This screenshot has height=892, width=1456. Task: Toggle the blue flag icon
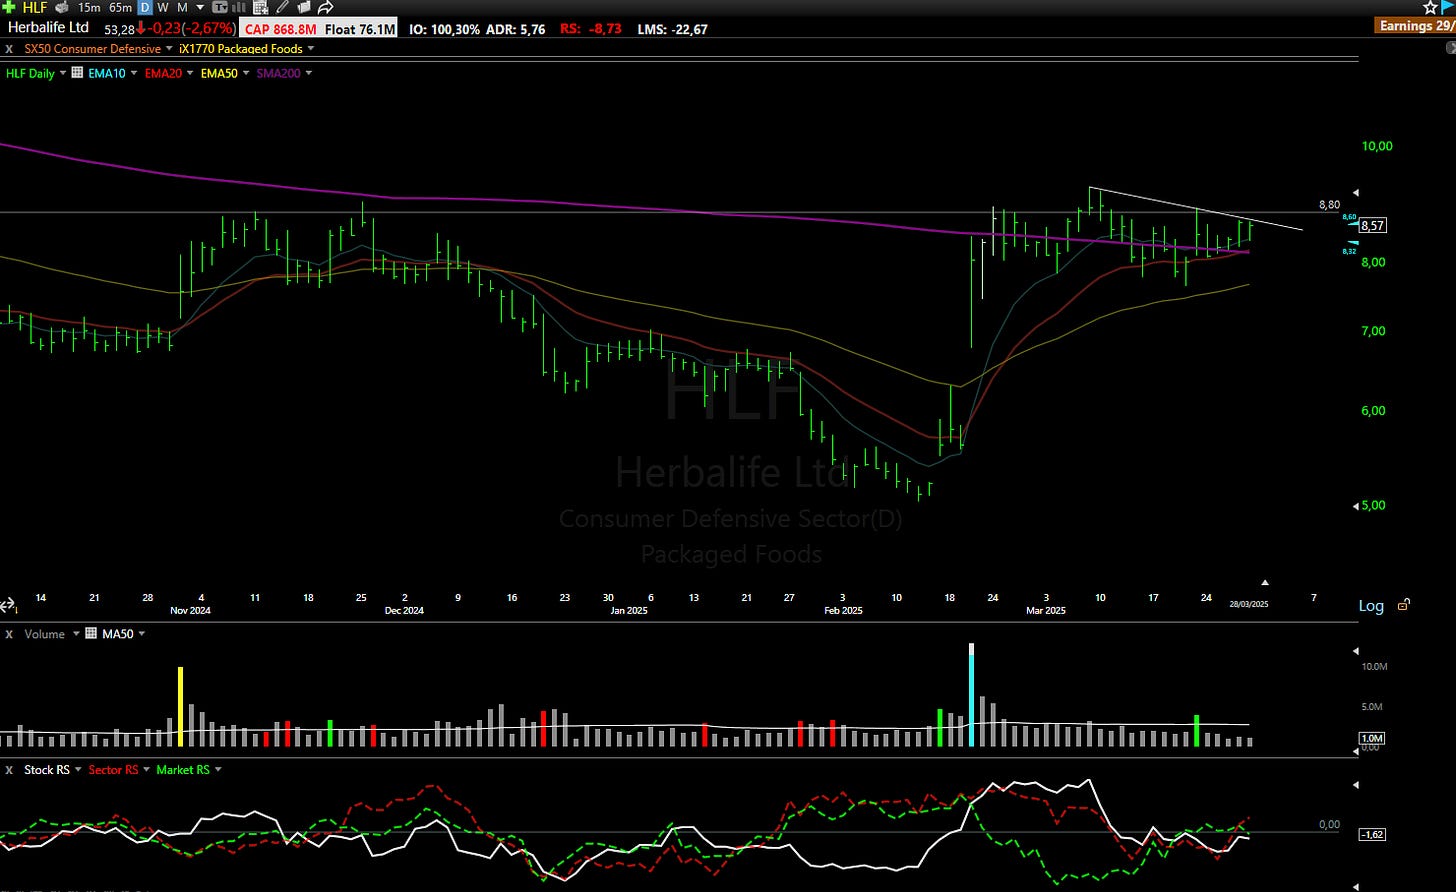[x=1448, y=7]
